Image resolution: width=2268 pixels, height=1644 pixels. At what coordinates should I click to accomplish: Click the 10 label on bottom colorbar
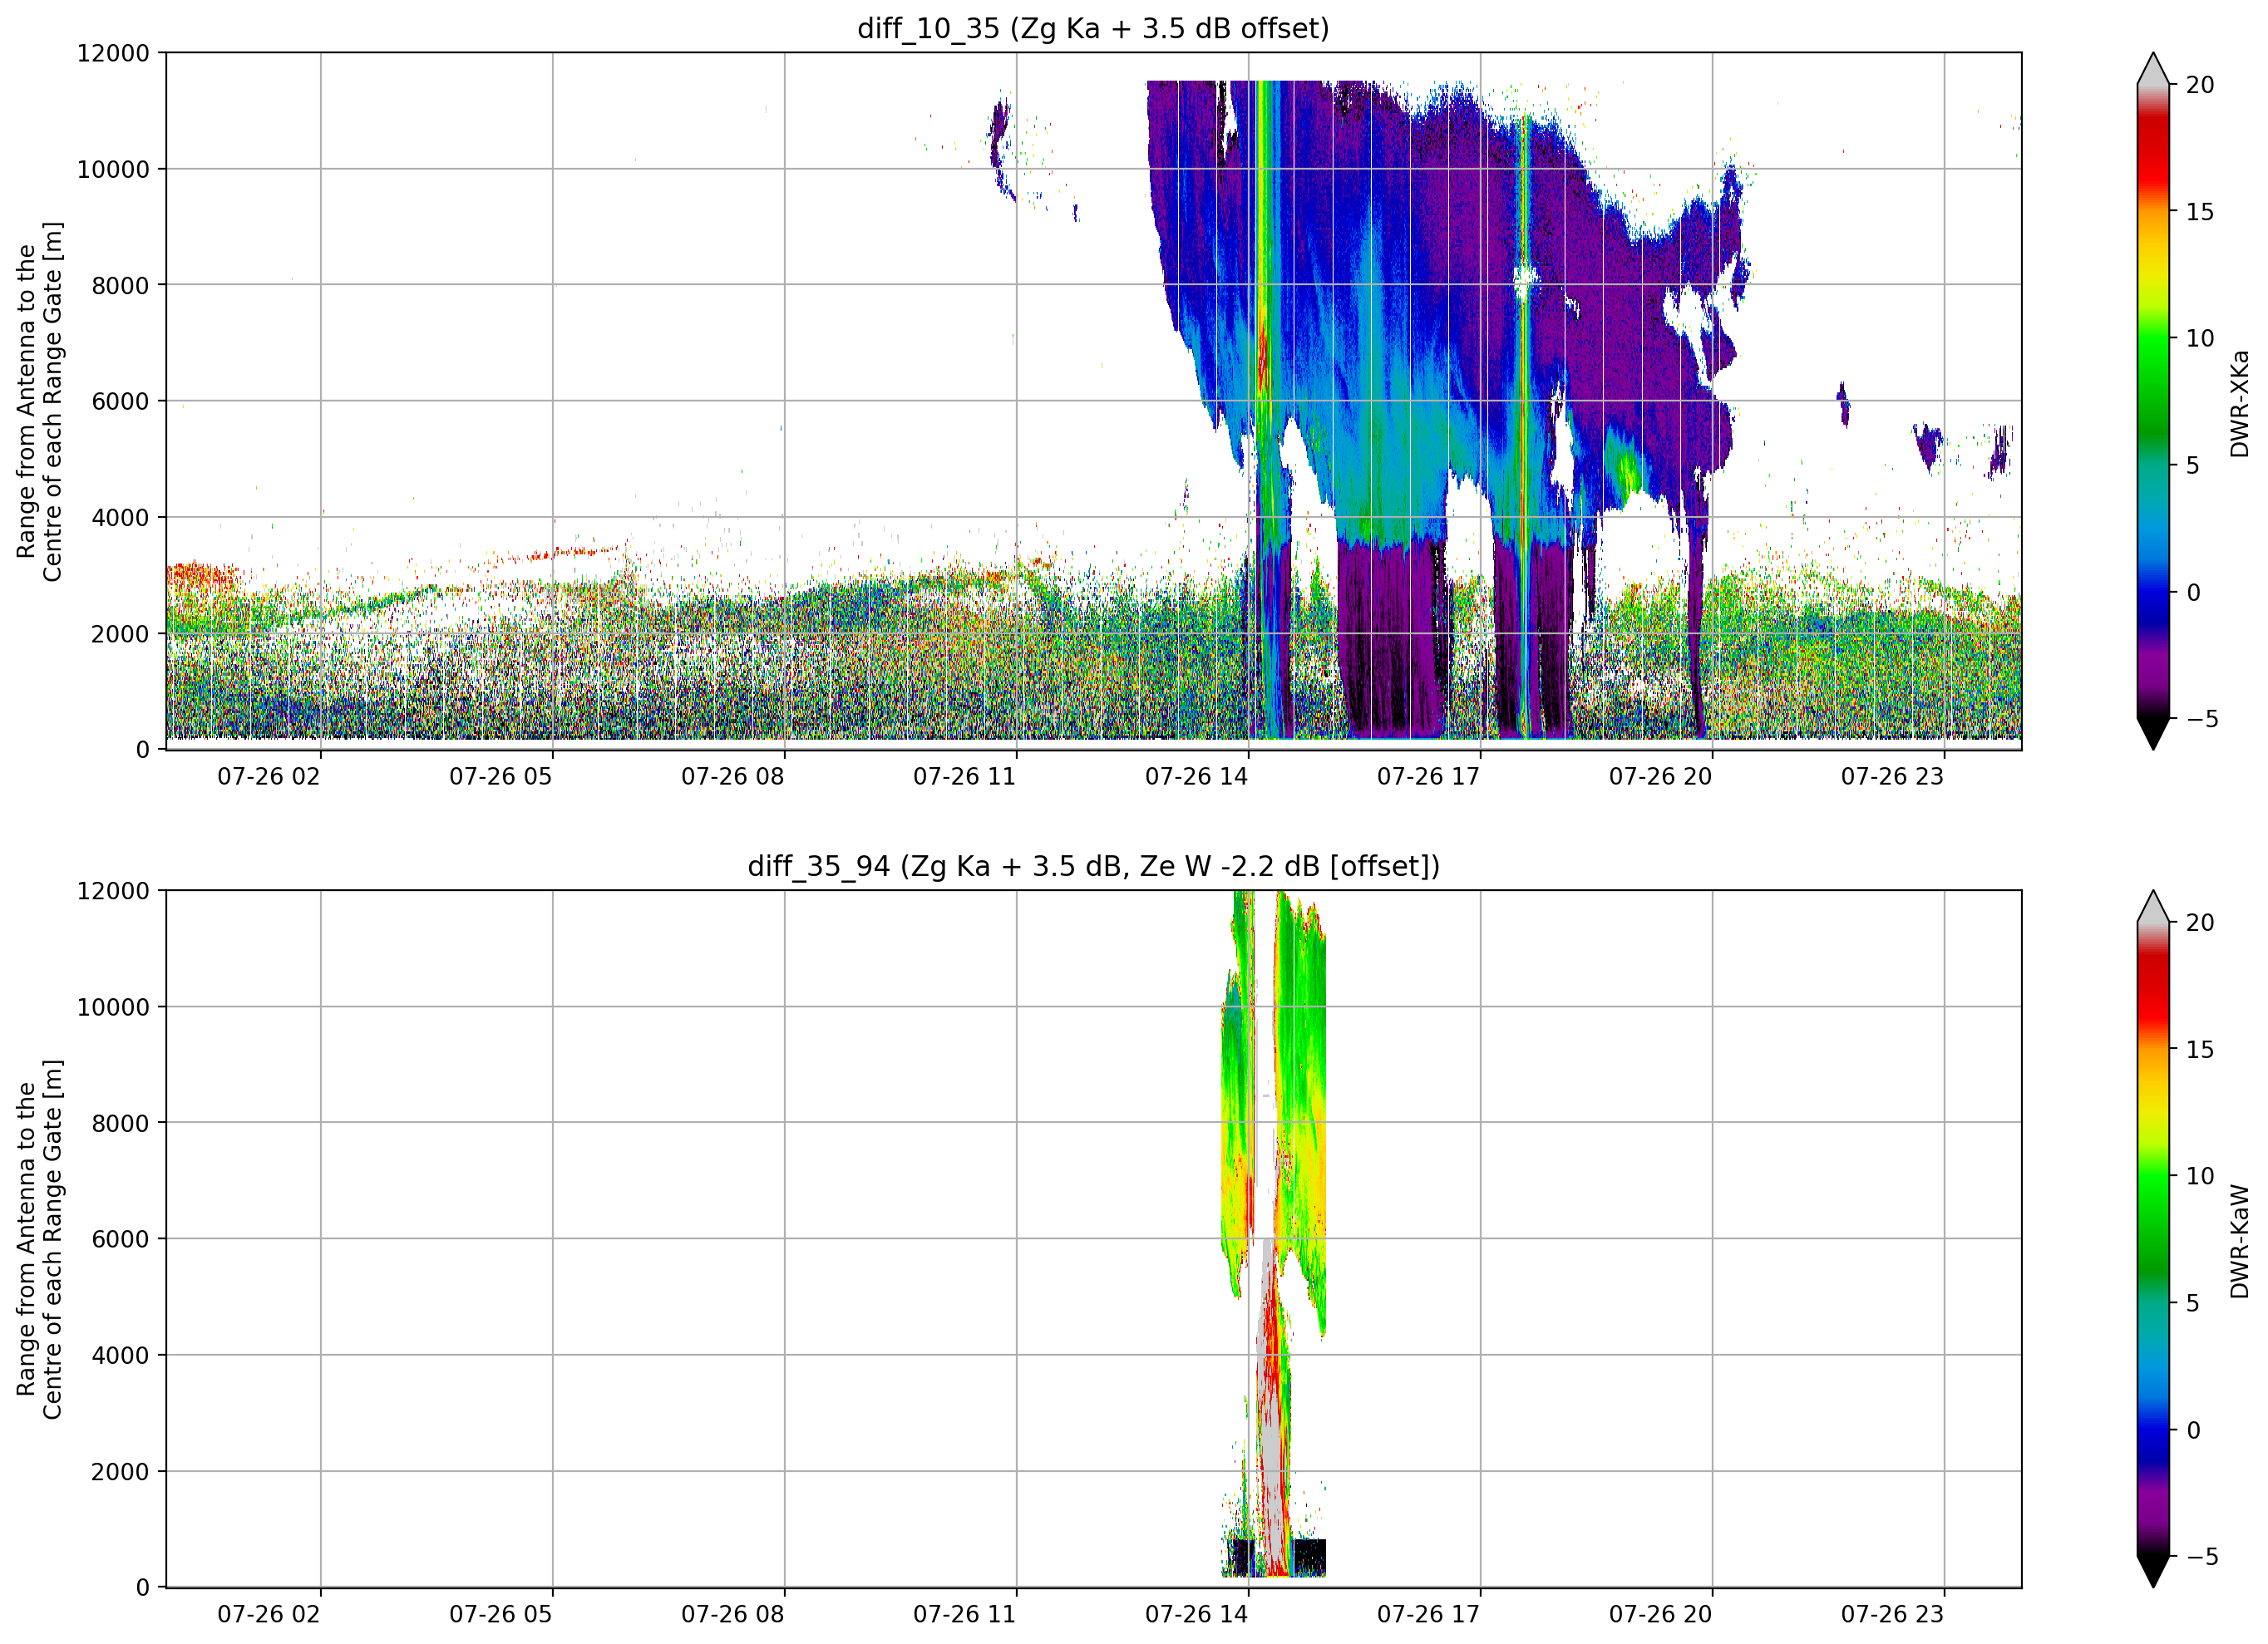[2200, 1176]
